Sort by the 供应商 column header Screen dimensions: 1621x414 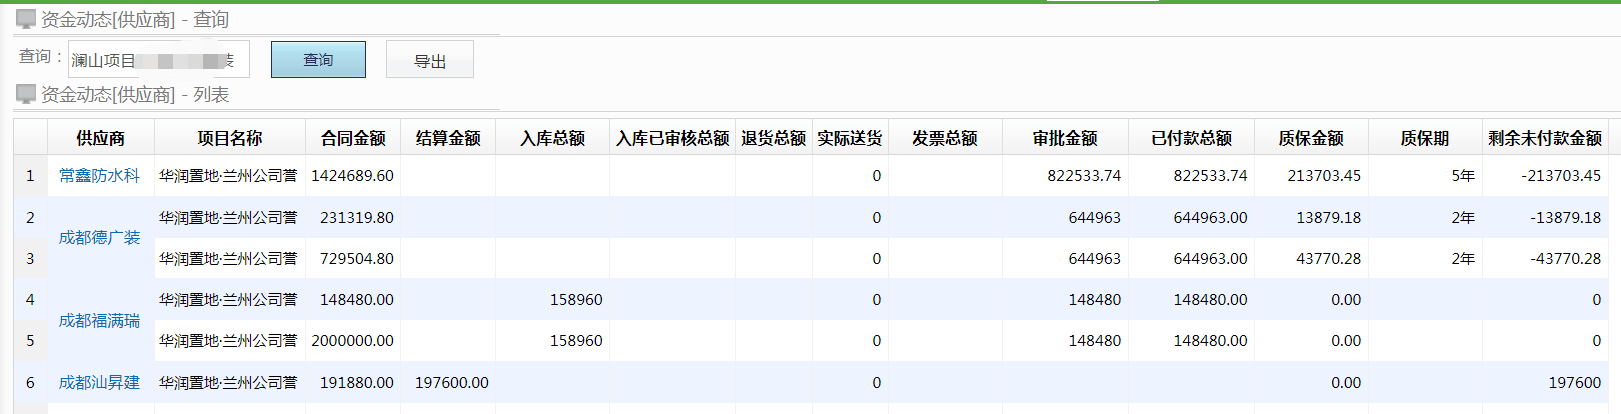[100, 138]
